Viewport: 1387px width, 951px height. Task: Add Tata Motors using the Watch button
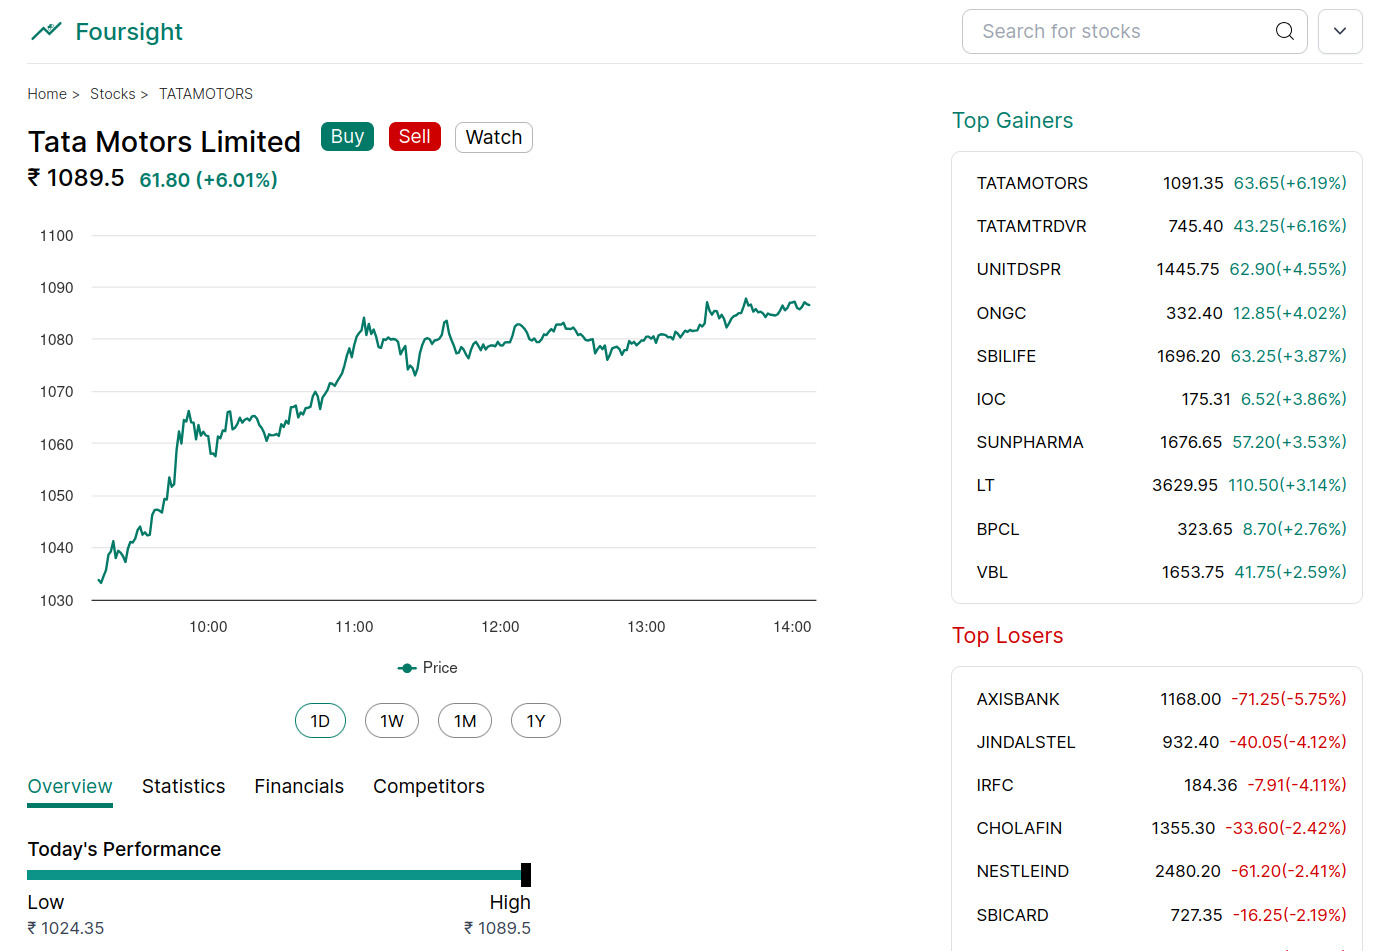tap(493, 136)
